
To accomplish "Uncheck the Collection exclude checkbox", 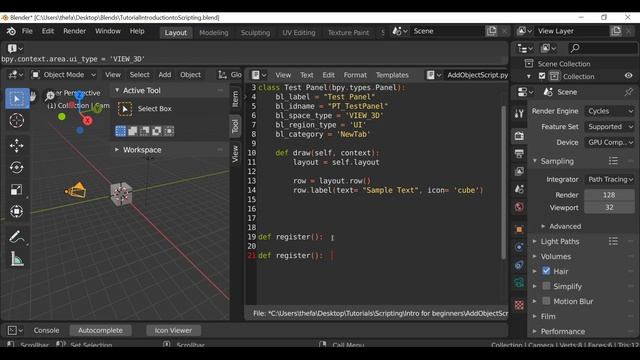I will pyautogui.click(x=542, y=76).
